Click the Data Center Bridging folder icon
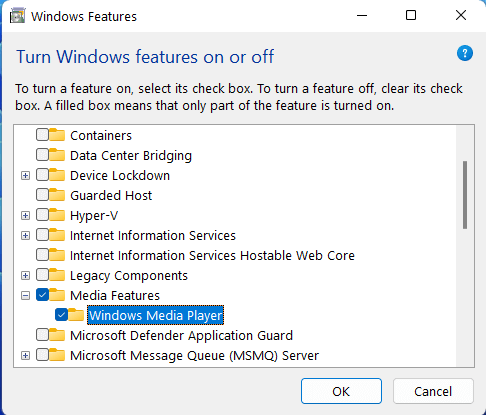 (57, 155)
